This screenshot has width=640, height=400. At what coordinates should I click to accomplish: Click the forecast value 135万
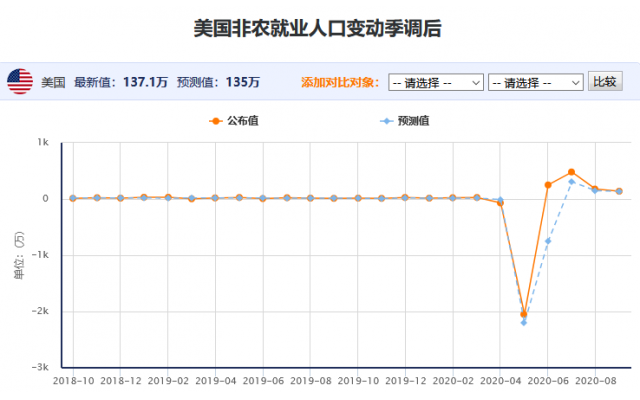[243, 82]
